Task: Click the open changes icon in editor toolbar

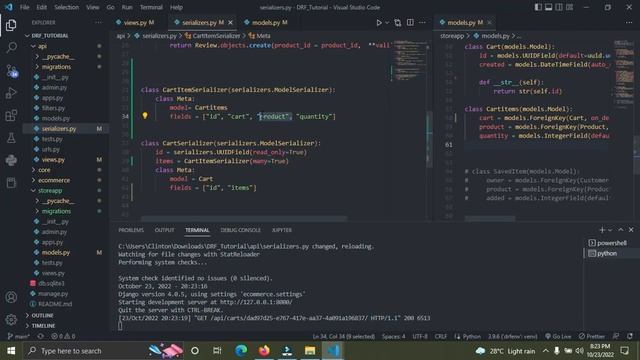Action: [x=398, y=22]
